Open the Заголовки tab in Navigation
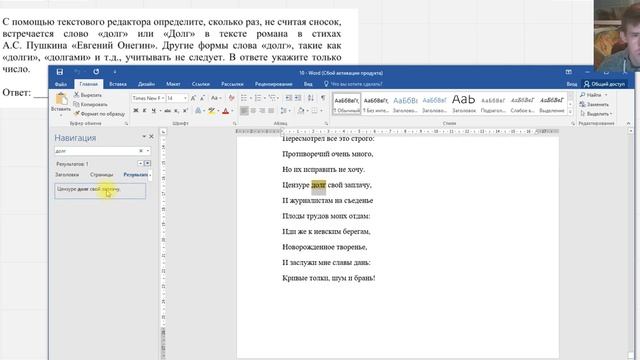This screenshot has height=360, width=640. click(67, 175)
